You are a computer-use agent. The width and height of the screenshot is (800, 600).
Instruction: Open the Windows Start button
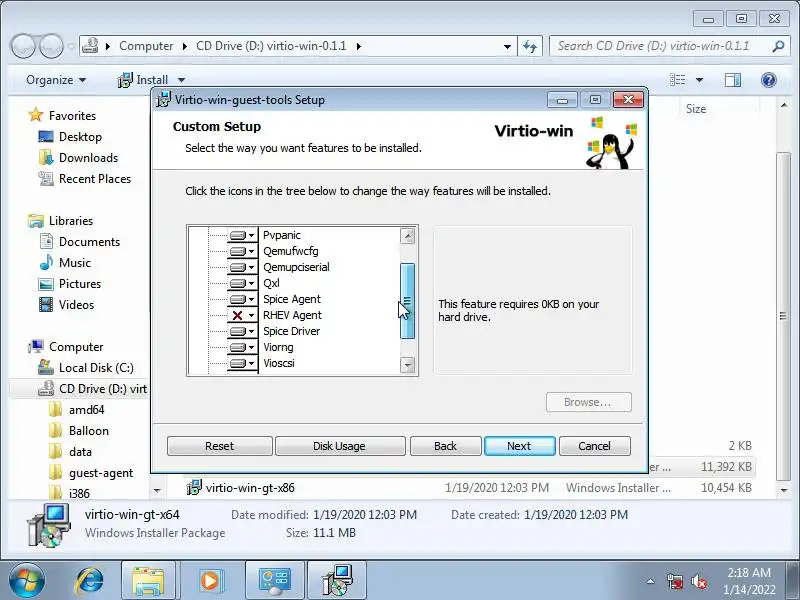[27, 581]
